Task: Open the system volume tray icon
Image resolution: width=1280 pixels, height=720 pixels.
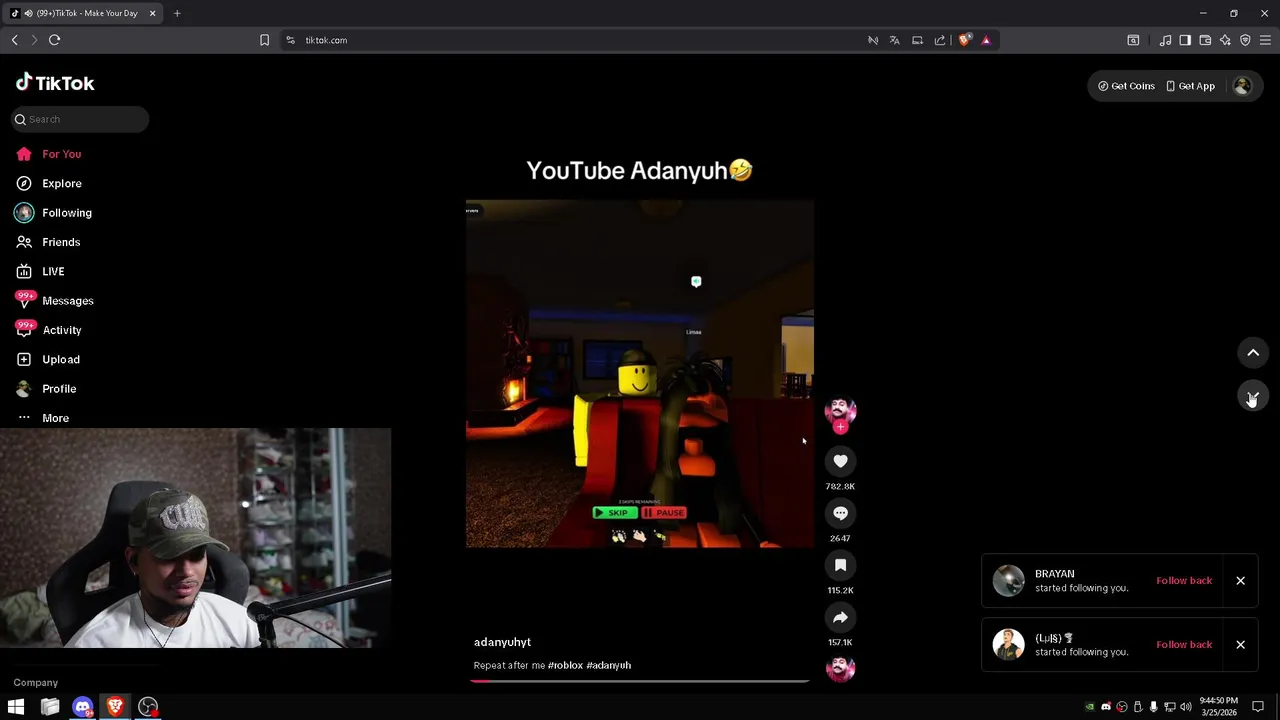Action: pyautogui.click(x=1186, y=707)
